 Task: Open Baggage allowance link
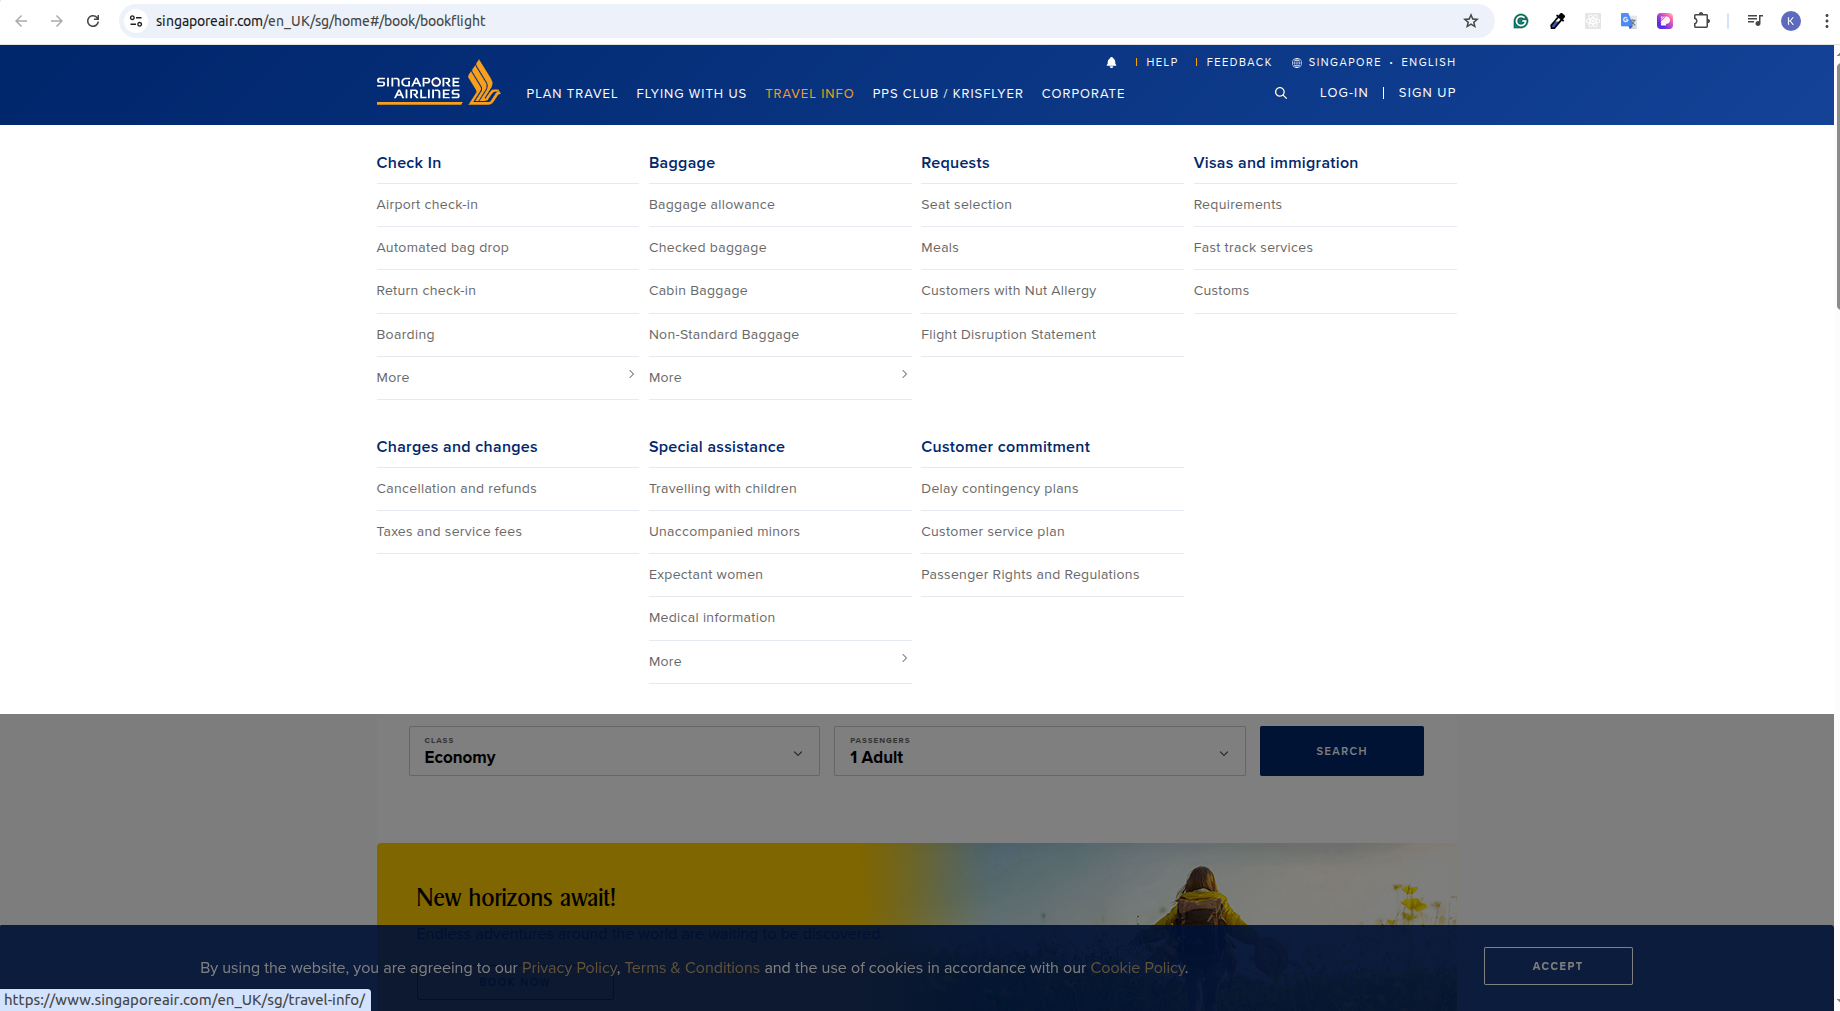coord(711,205)
